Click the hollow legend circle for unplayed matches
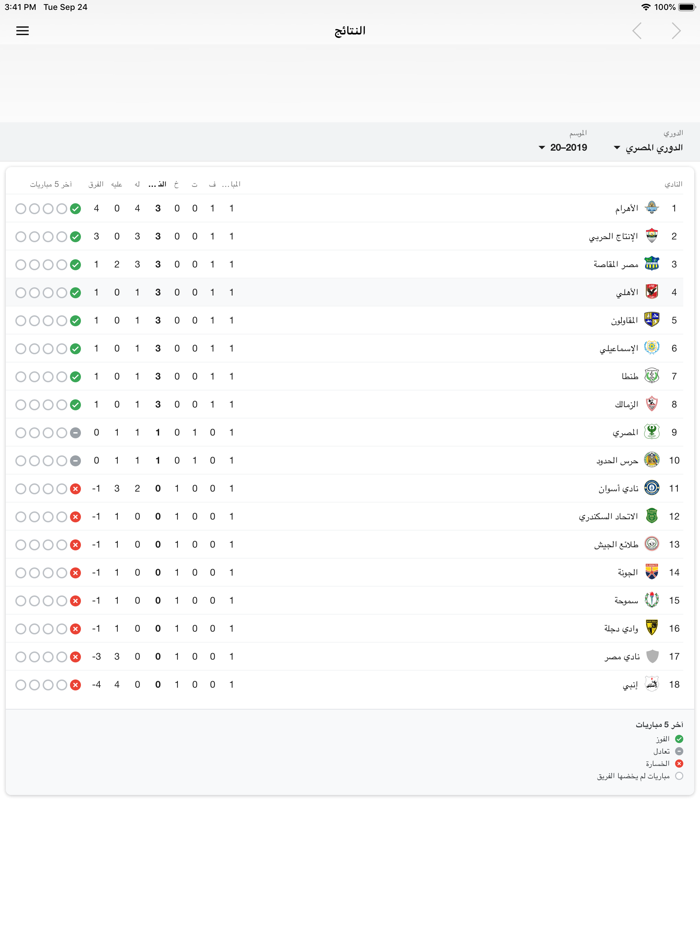This screenshot has width=700, height=934. tap(679, 776)
